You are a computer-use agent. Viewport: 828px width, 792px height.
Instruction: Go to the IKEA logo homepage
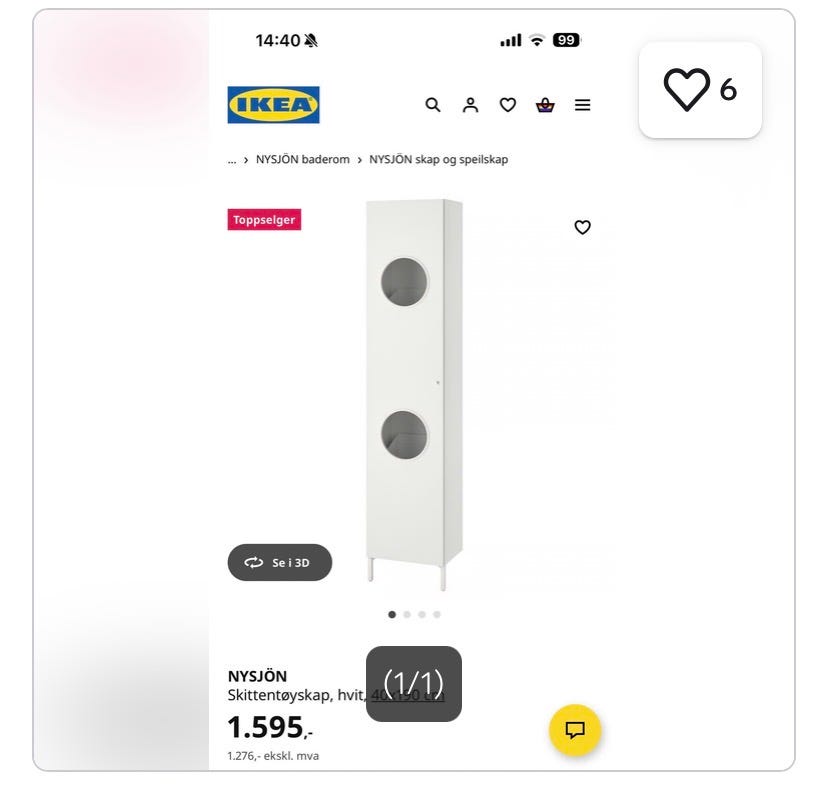(x=274, y=105)
